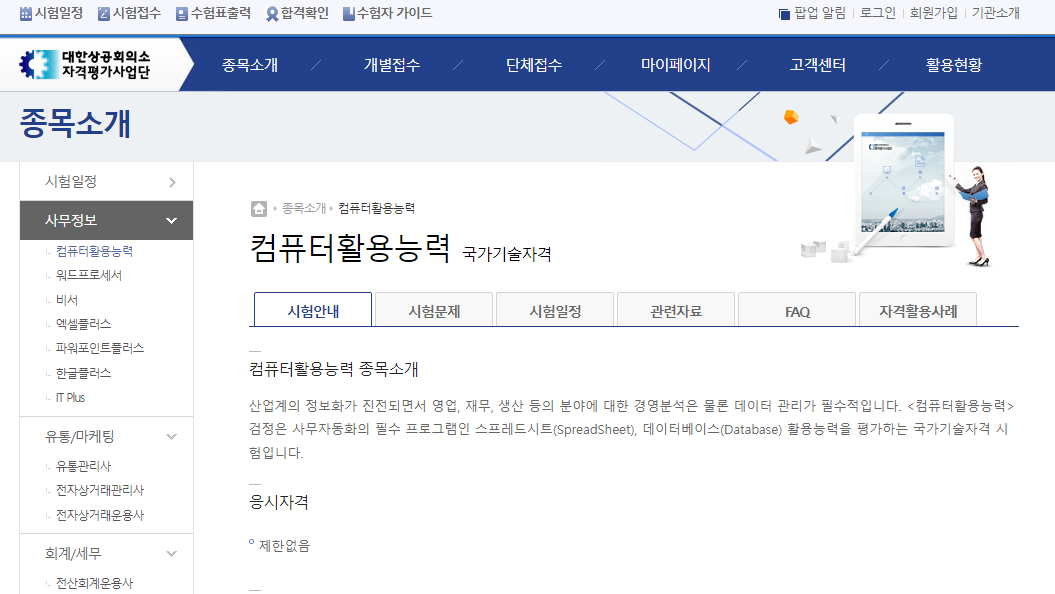Select IT Plus in sidebar
The height and width of the screenshot is (594, 1055).
coord(70,398)
